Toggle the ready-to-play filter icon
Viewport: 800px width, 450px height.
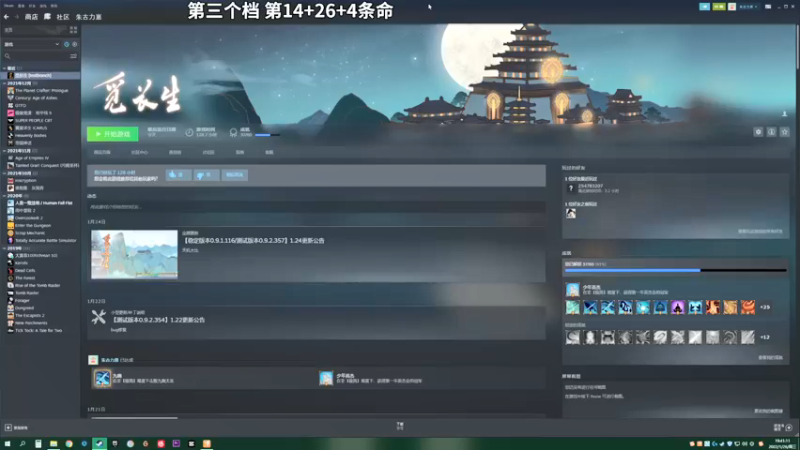(74, 44)
